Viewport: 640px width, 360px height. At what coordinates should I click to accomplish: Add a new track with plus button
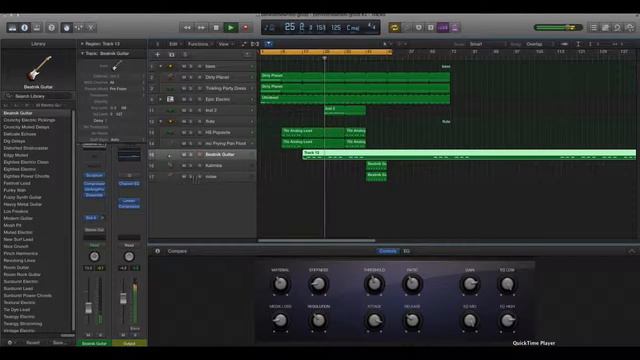(158, 55)
